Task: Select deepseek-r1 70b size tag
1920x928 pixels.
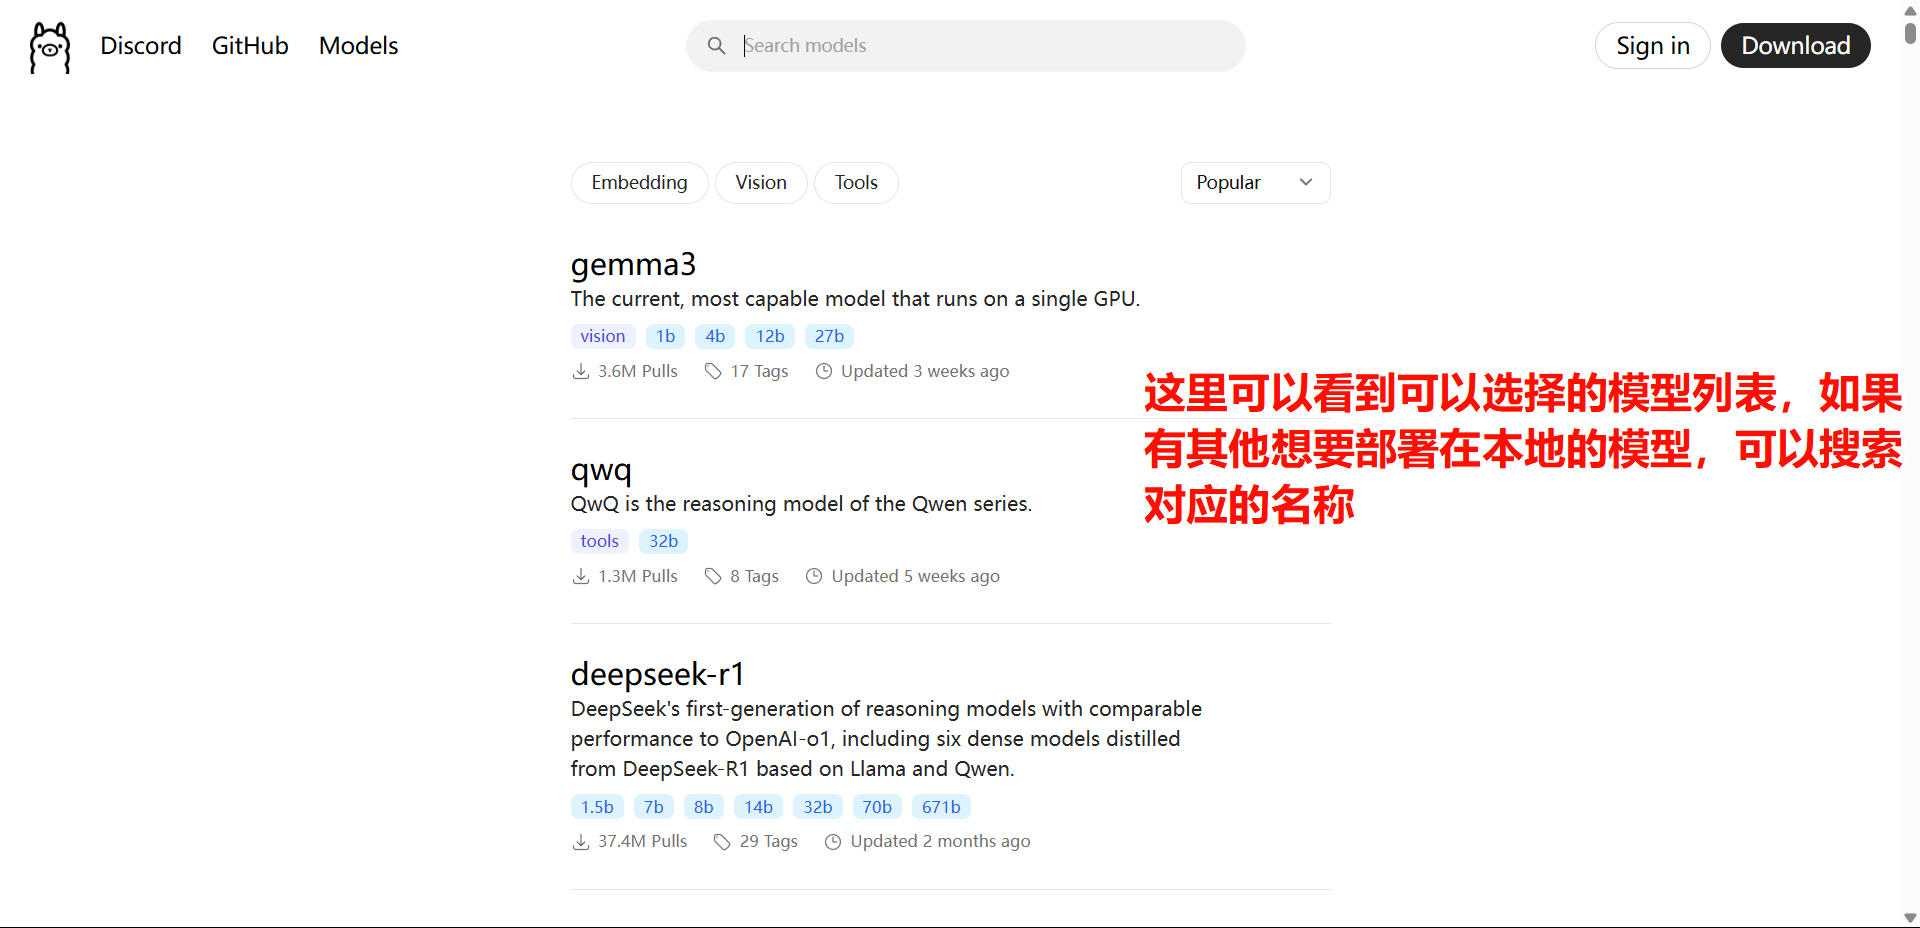Action: [877, 807]
